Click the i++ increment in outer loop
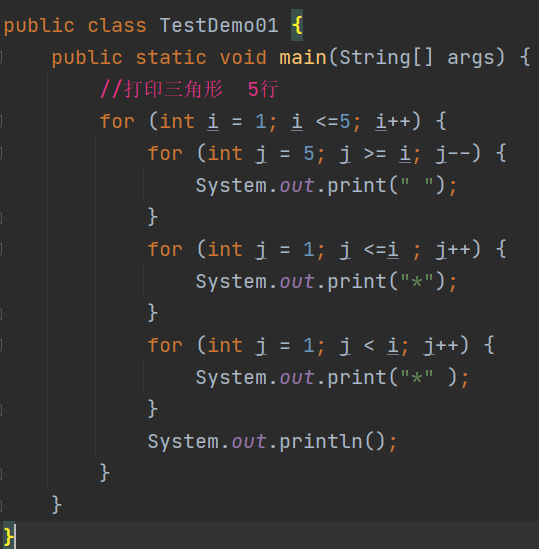 pyautogui.click(x=393, y=121)
